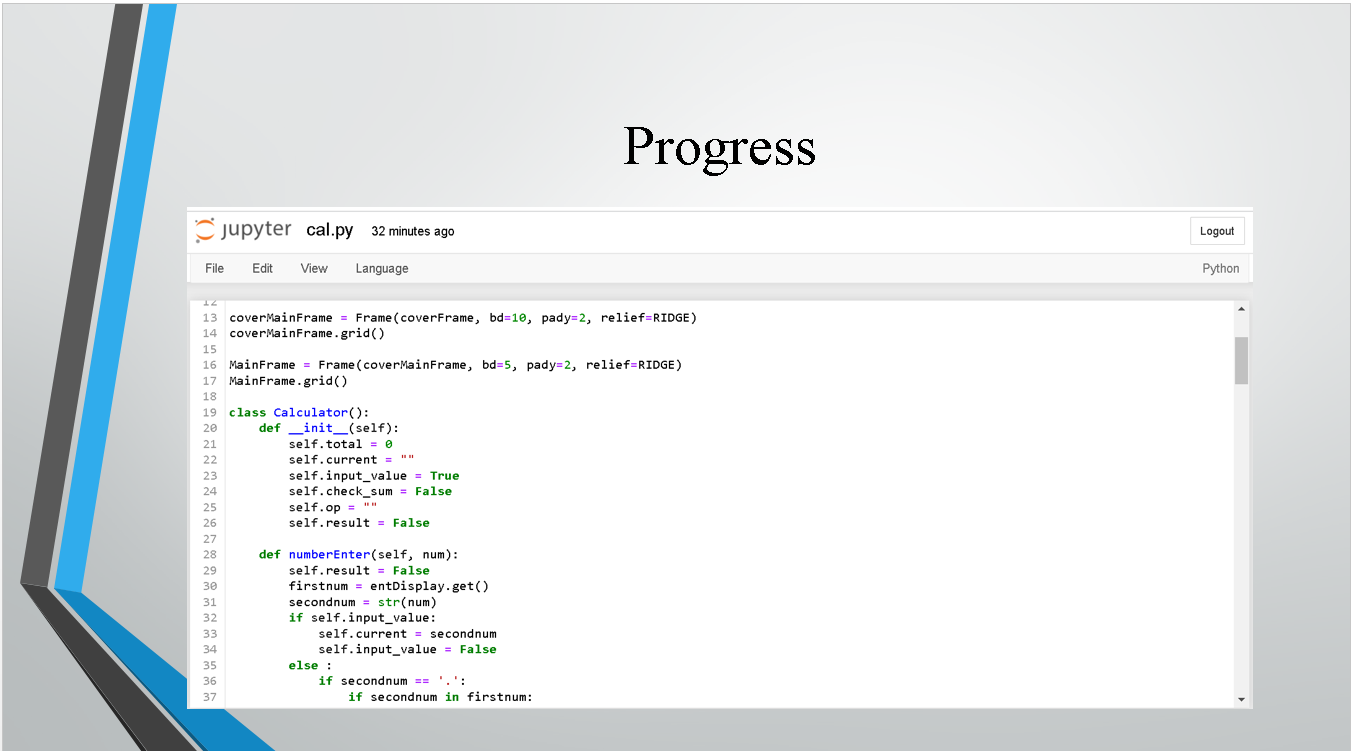Open the Edit menu
The image size is (1351, 751).
(x=262, y=268)
